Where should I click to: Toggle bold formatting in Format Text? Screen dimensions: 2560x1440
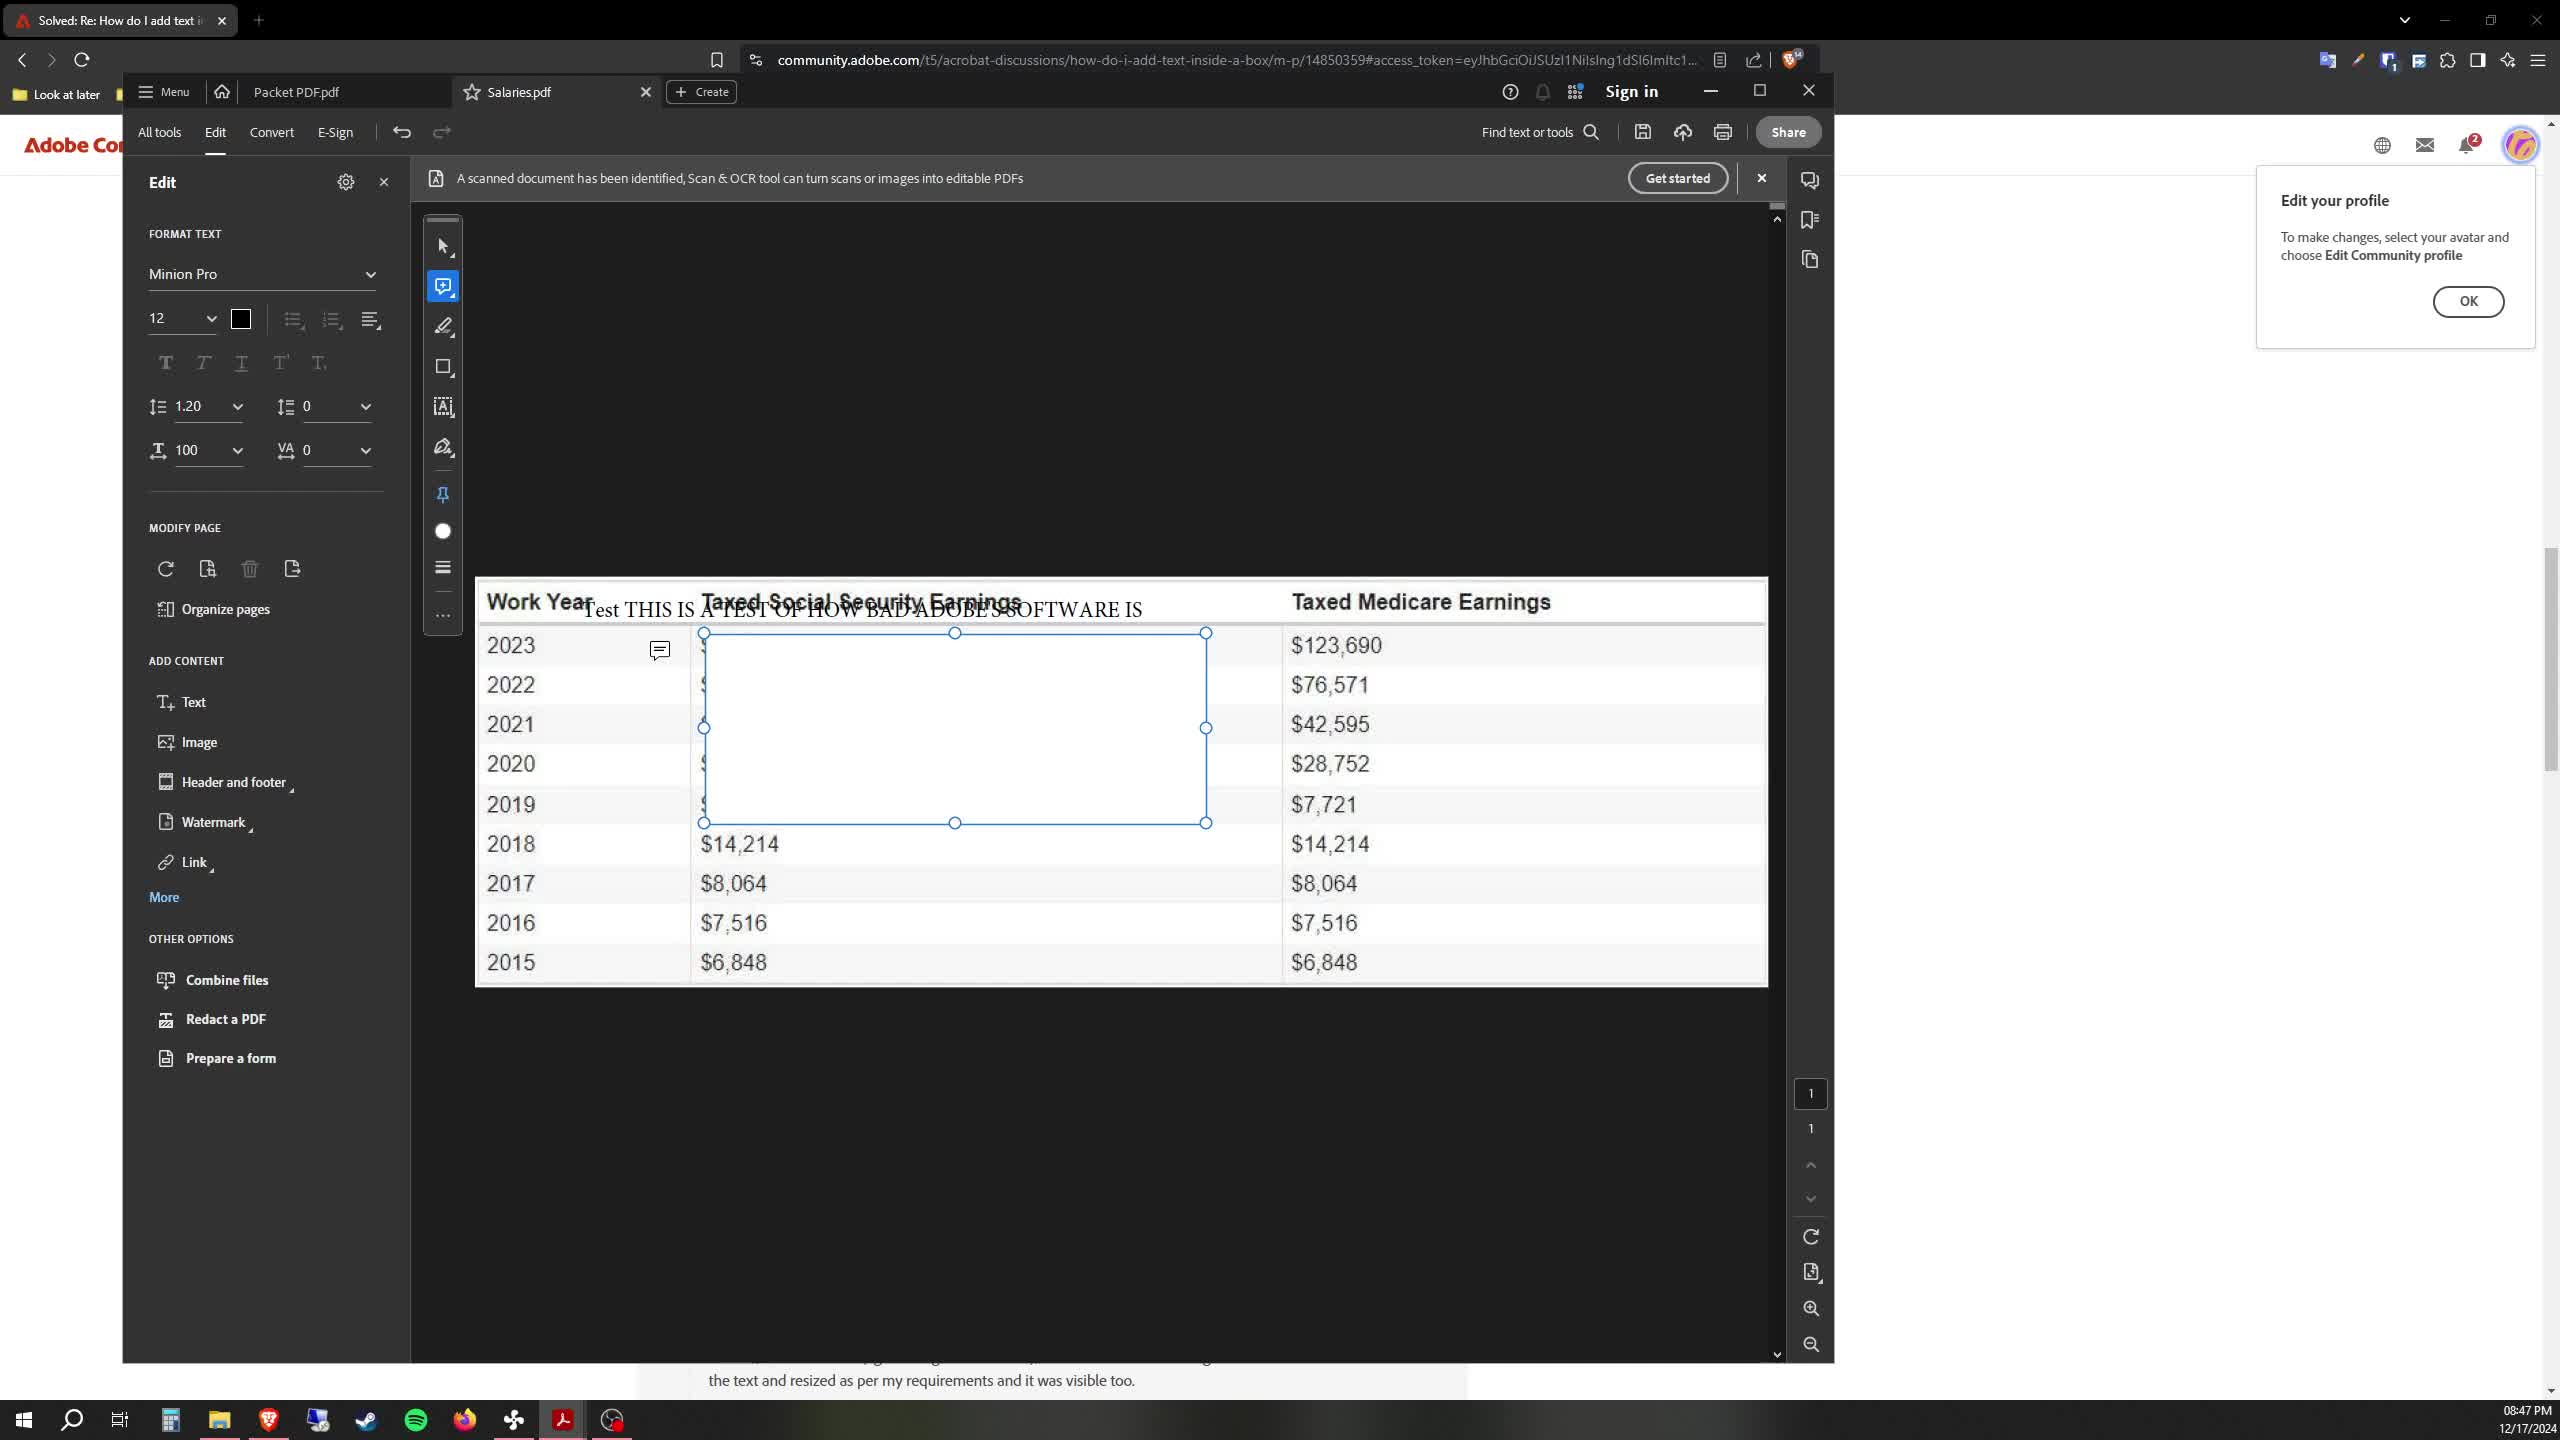165,362
